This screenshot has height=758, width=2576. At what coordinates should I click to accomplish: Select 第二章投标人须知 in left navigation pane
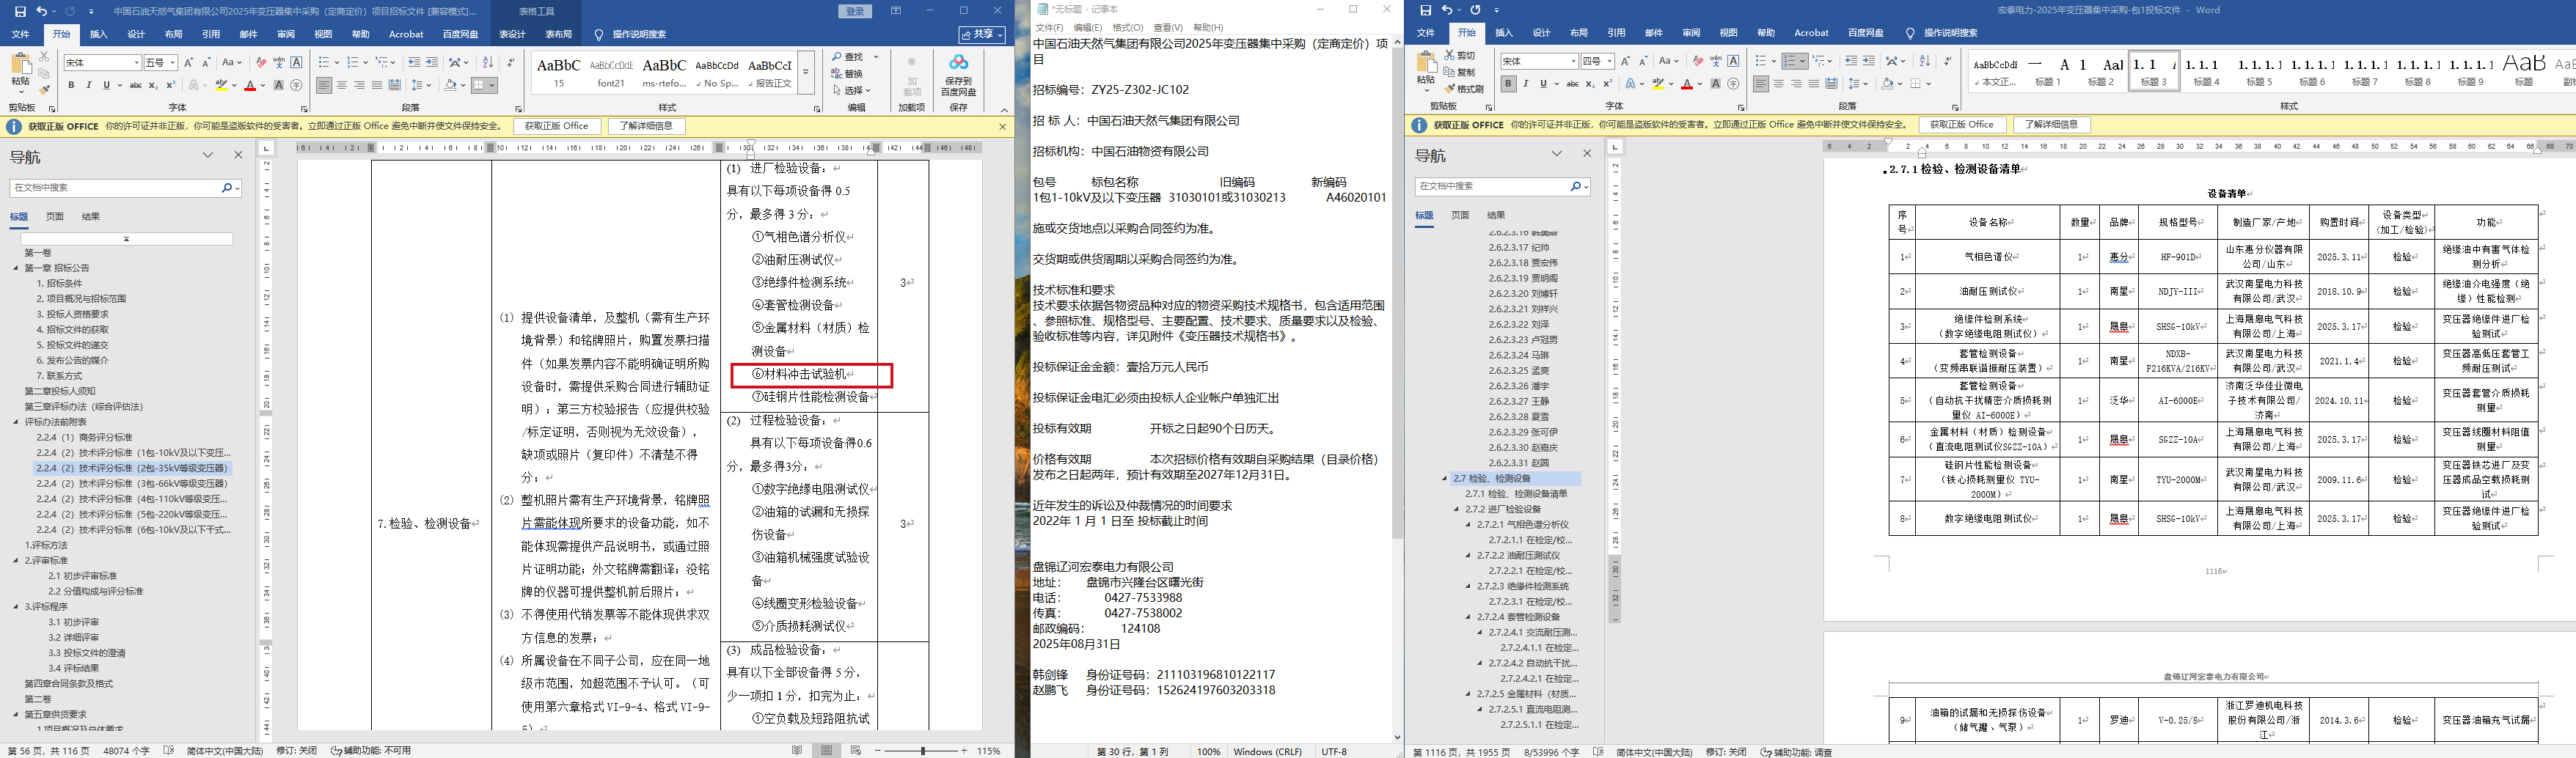click(x=60, y=391)
